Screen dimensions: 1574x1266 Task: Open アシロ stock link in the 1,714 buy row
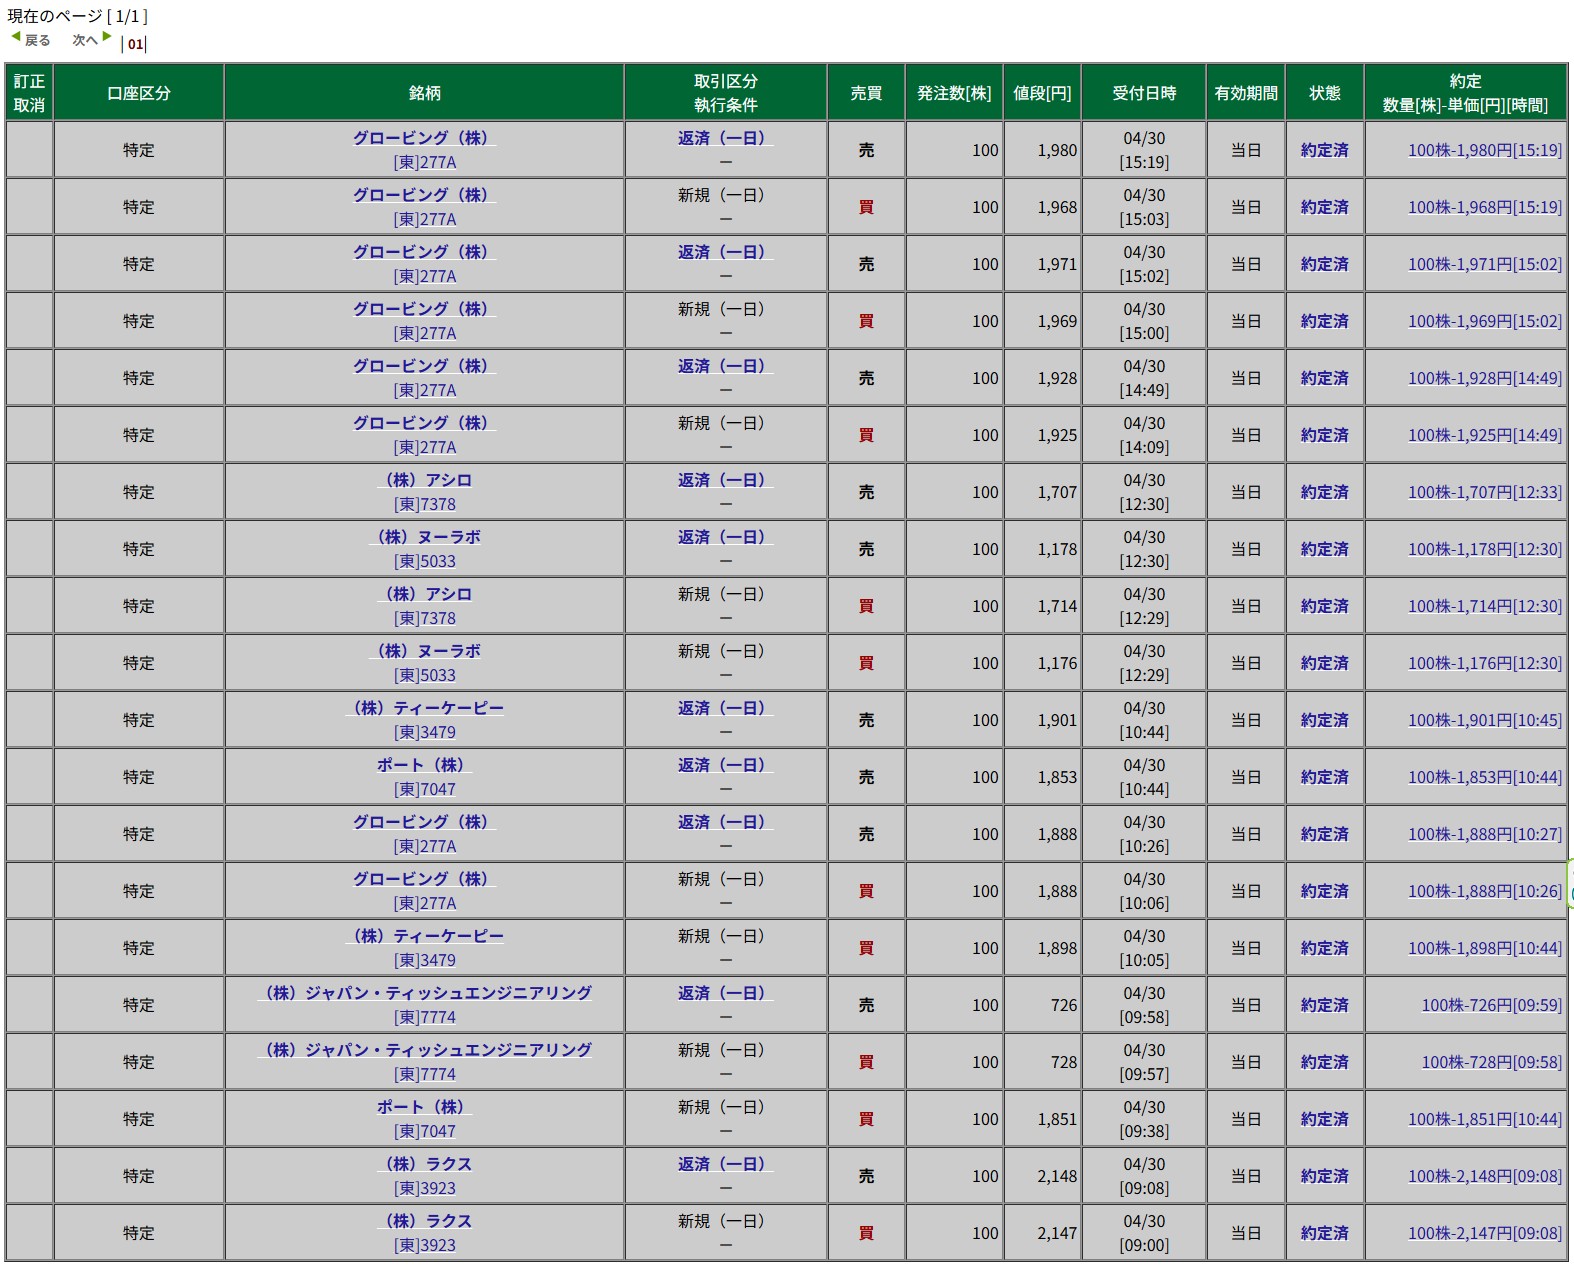(424, 595)
